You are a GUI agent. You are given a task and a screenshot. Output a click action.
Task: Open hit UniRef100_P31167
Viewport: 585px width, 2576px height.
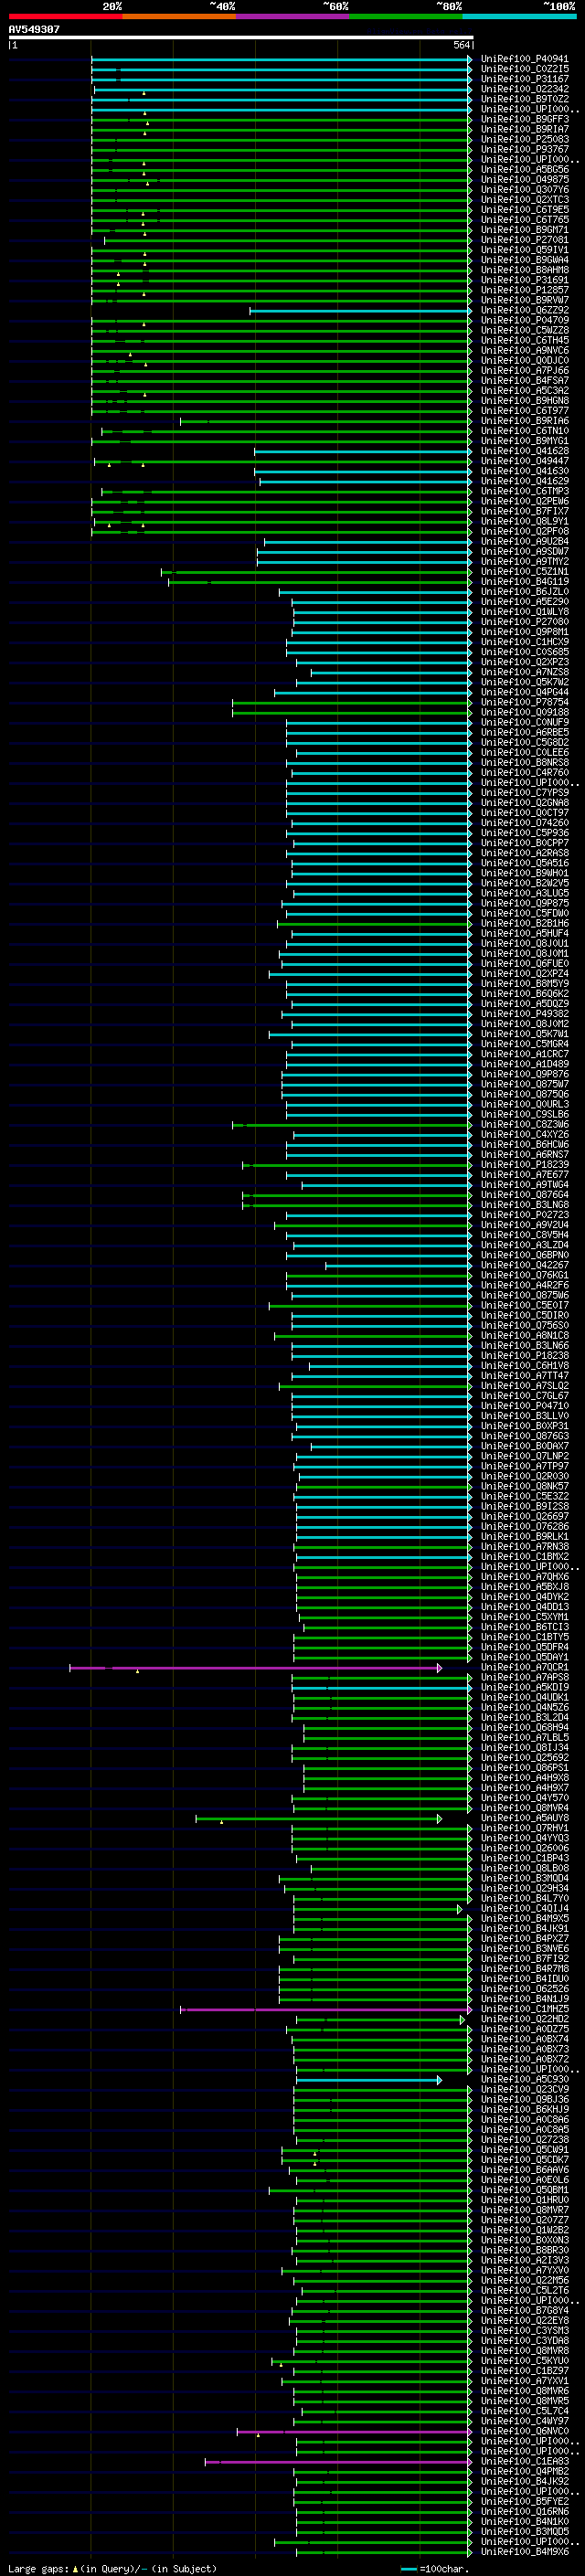pos(524,79)
